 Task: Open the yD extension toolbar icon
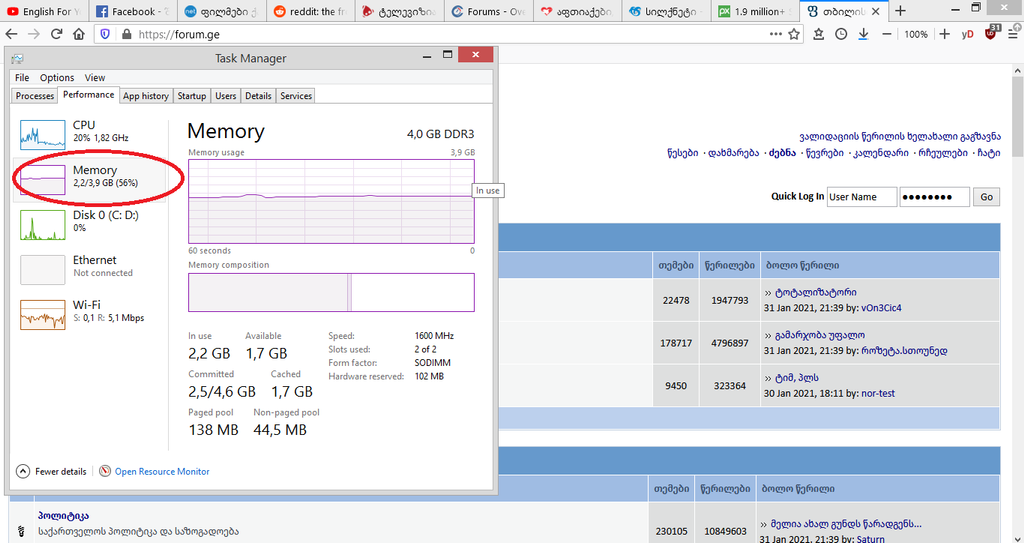point(968,33)
